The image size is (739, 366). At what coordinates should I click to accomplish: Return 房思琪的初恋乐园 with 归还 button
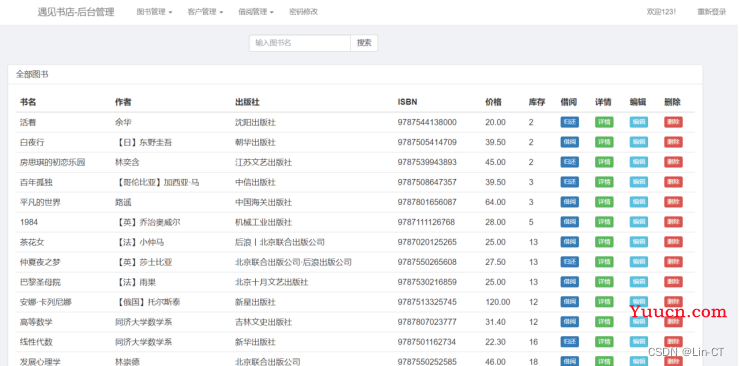(x=570, y=162)
